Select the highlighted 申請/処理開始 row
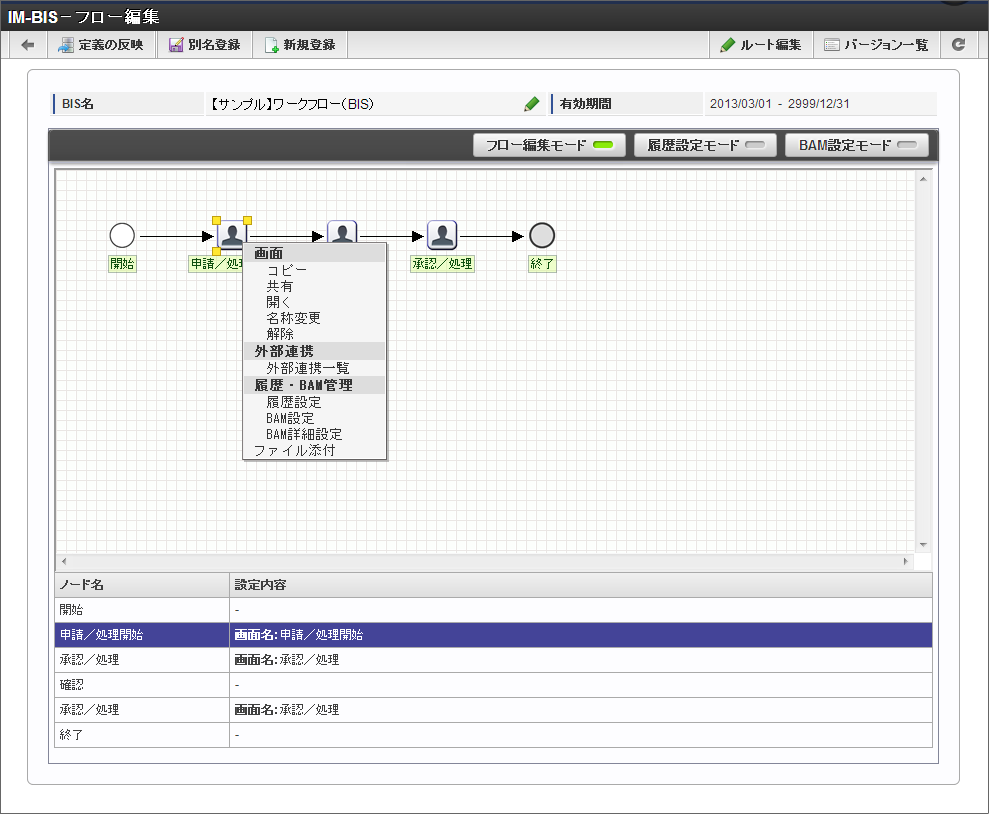The image size is (989, 814). pyautogui.click(x=493, y=635)
